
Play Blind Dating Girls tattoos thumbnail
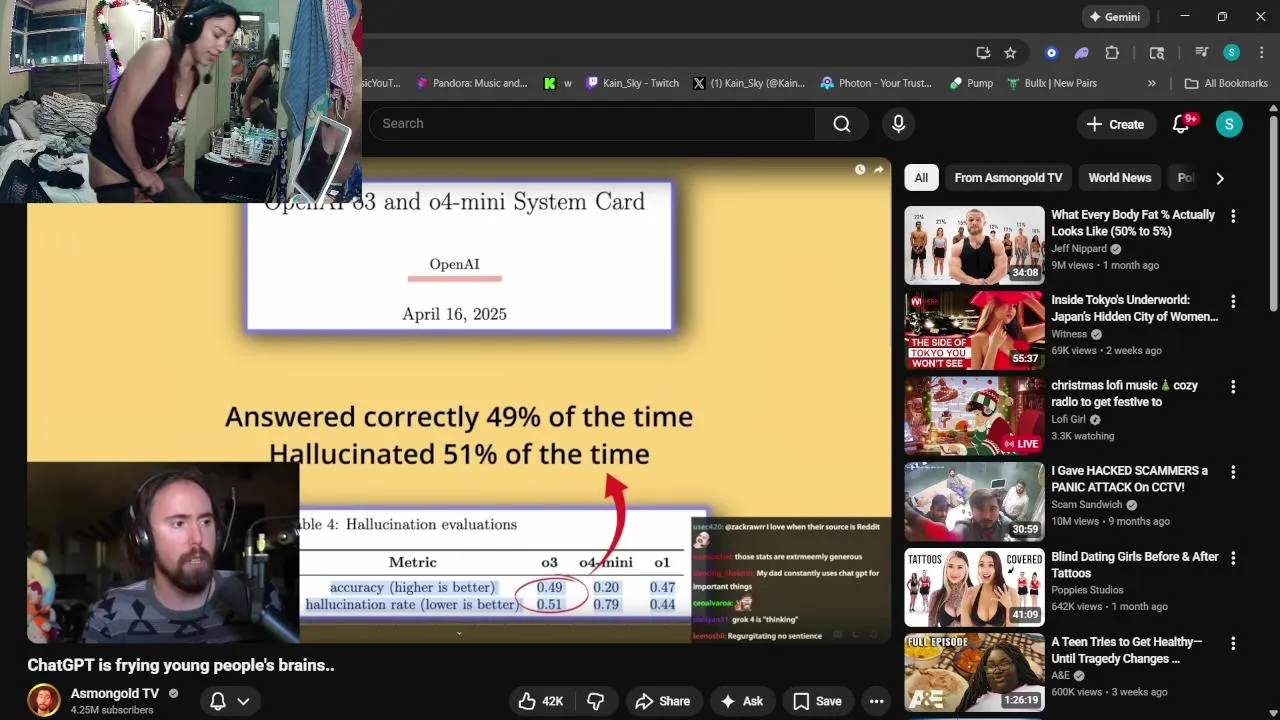click(974, 587)
